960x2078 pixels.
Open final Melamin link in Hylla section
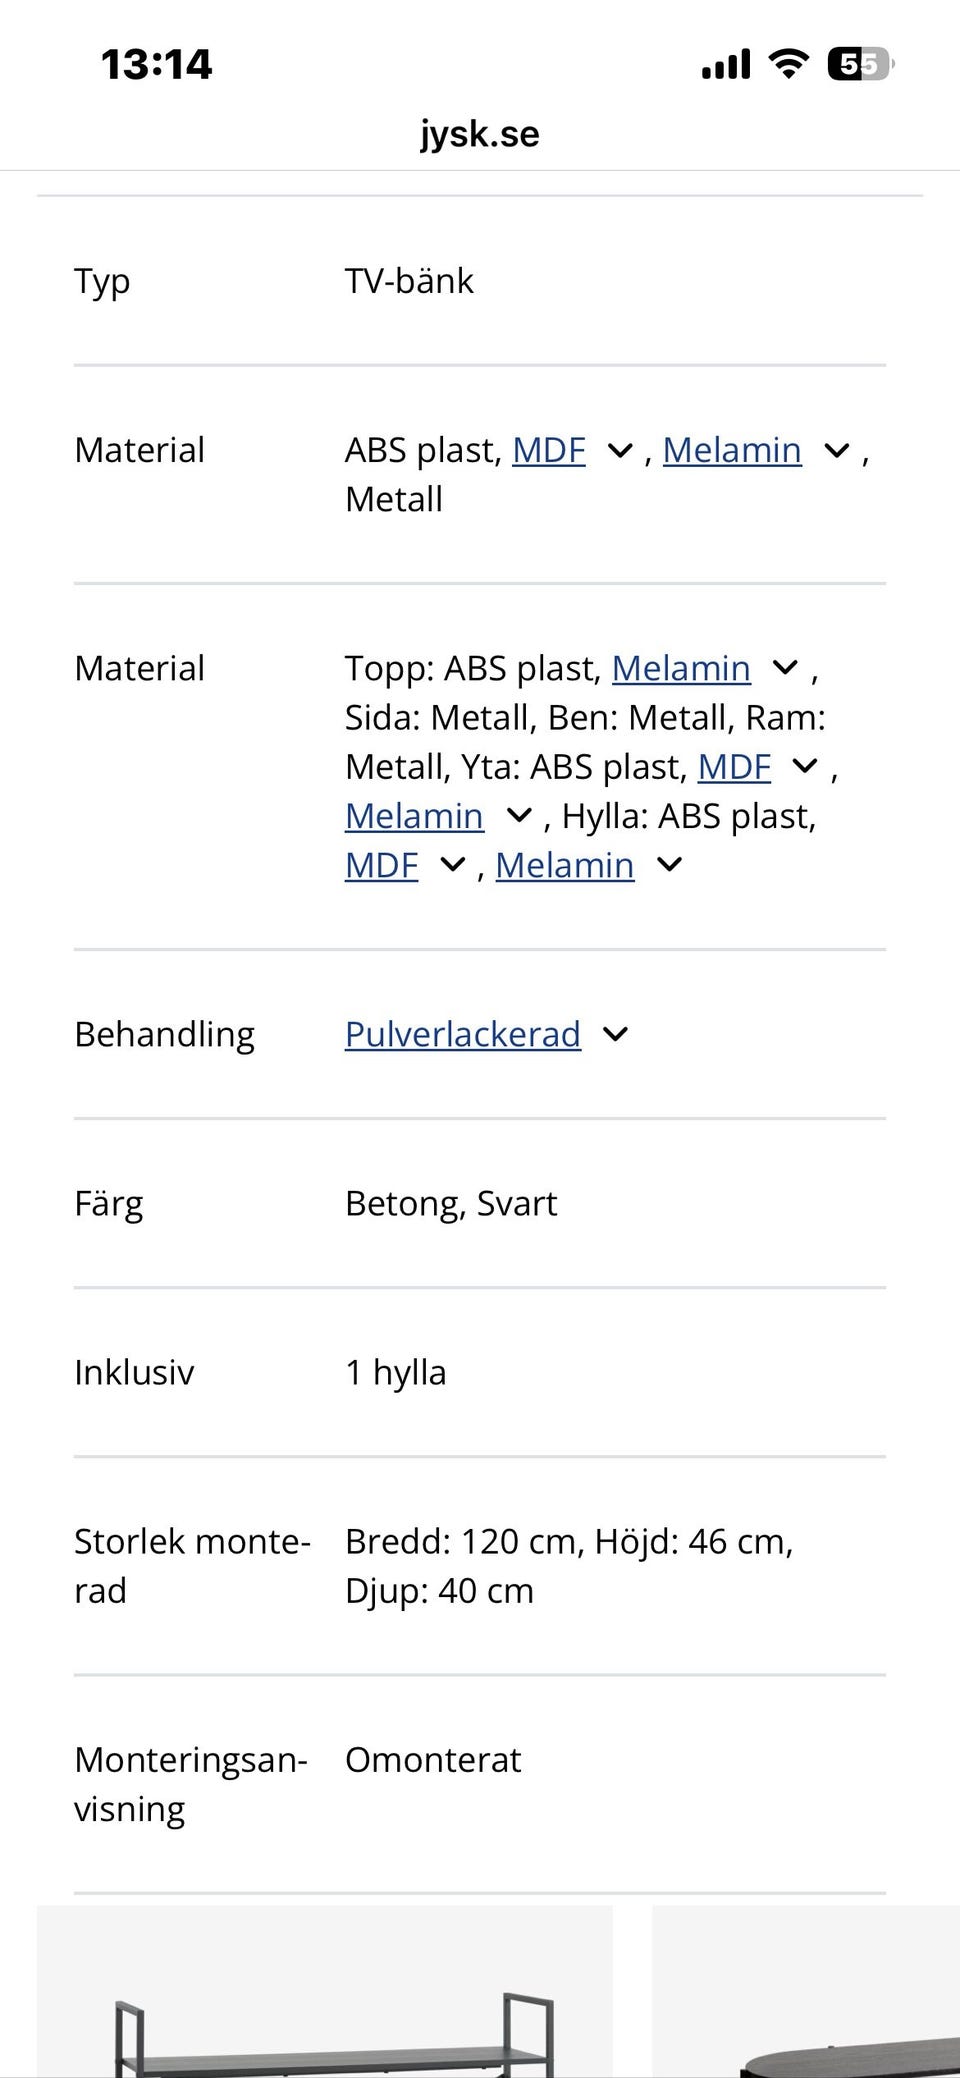tap(564, 865)
